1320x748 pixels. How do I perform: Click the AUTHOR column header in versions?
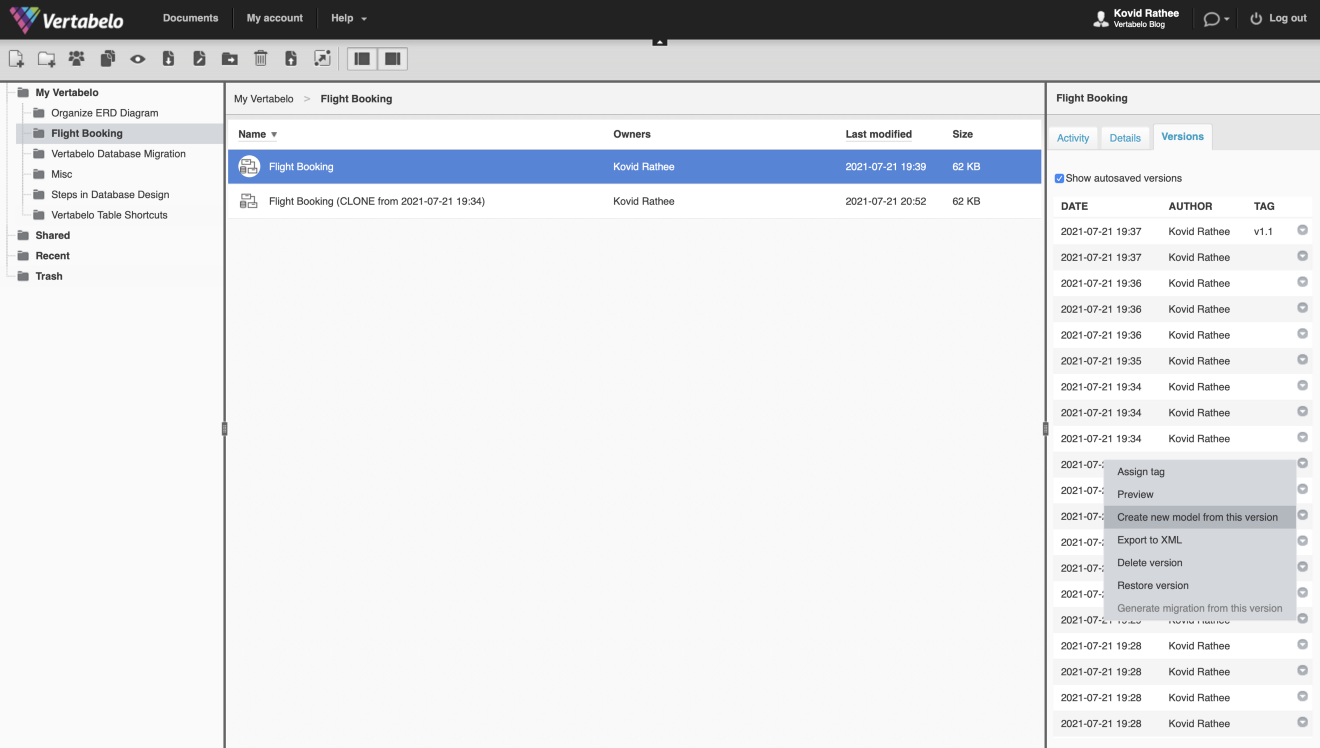tap(1190, 206)
